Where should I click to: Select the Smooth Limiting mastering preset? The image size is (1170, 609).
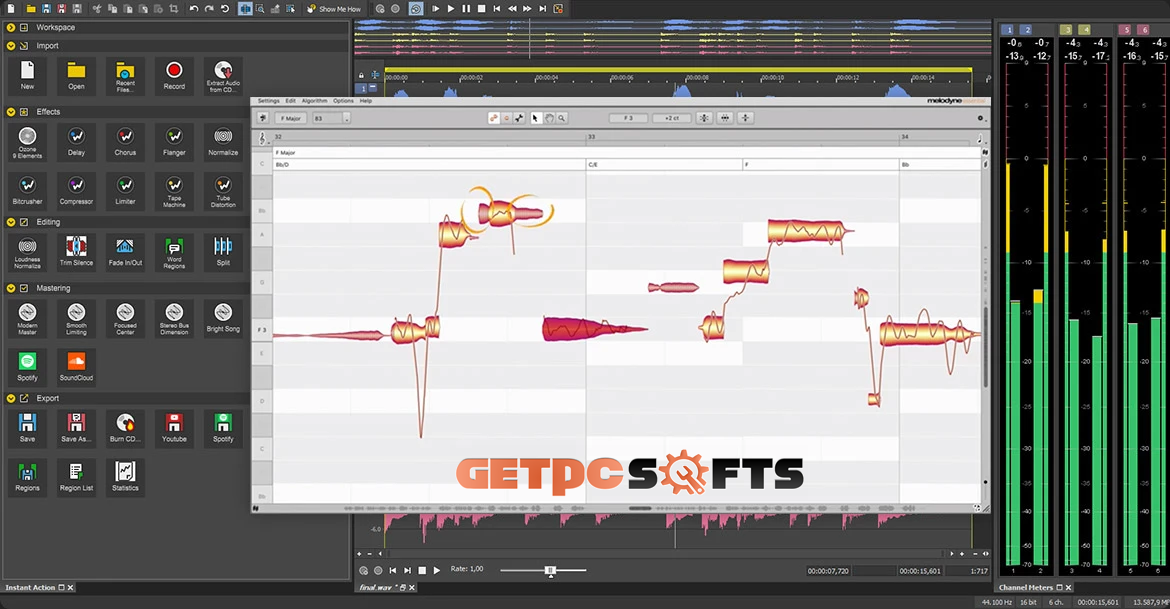[76, 318]
